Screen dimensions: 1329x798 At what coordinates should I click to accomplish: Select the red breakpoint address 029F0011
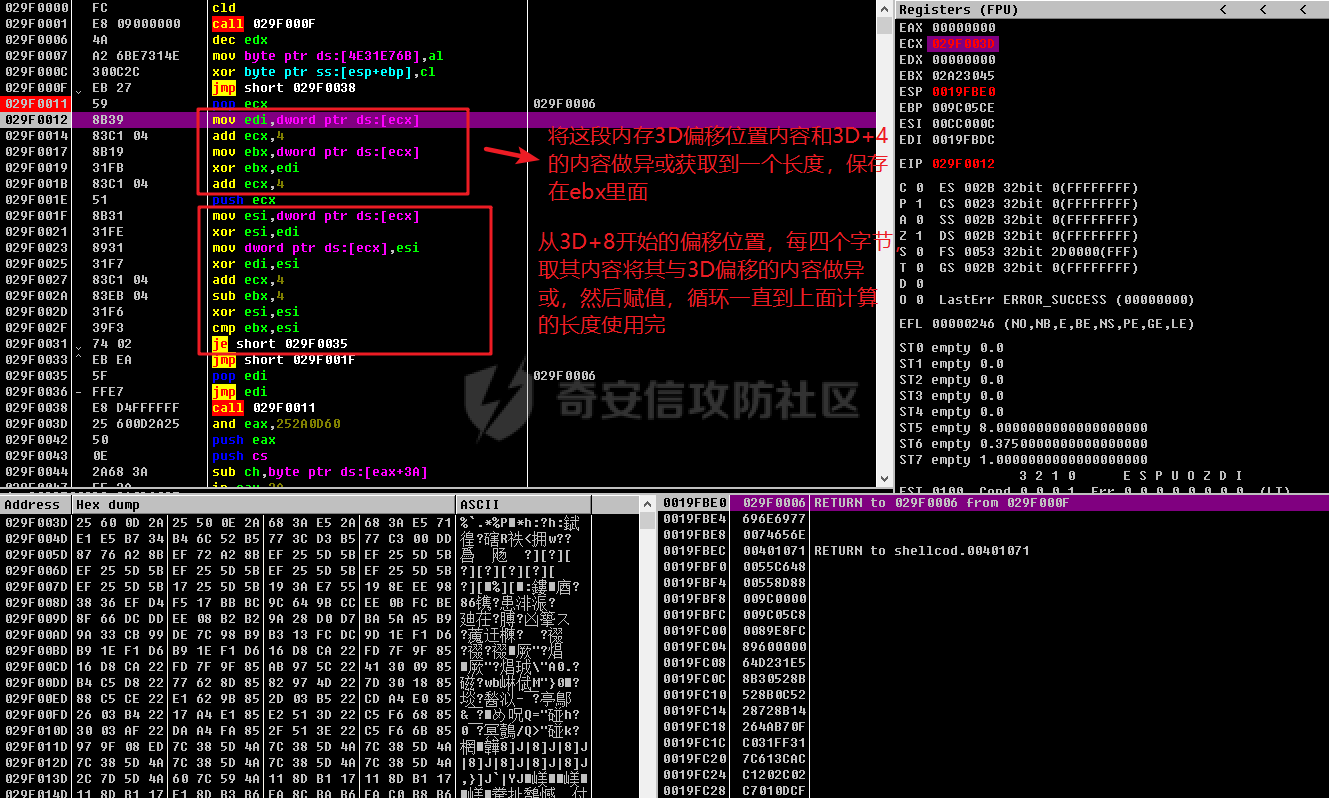36,104
